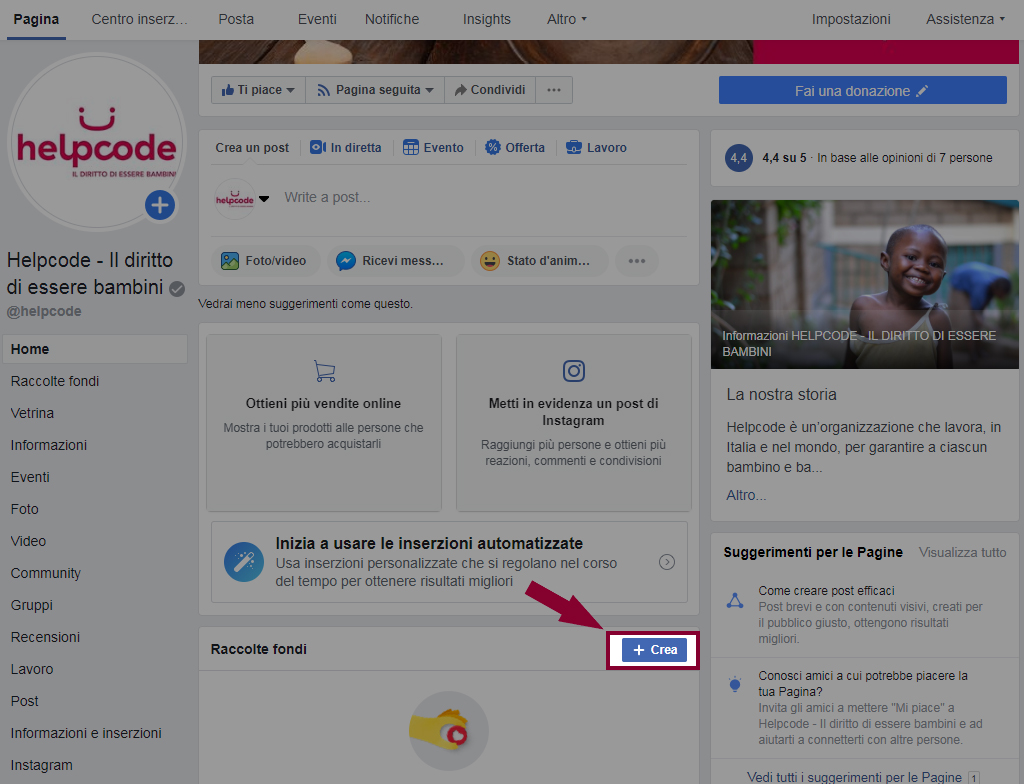Click the emoji icon for Stato d'anim...

[x=489, y=261]
